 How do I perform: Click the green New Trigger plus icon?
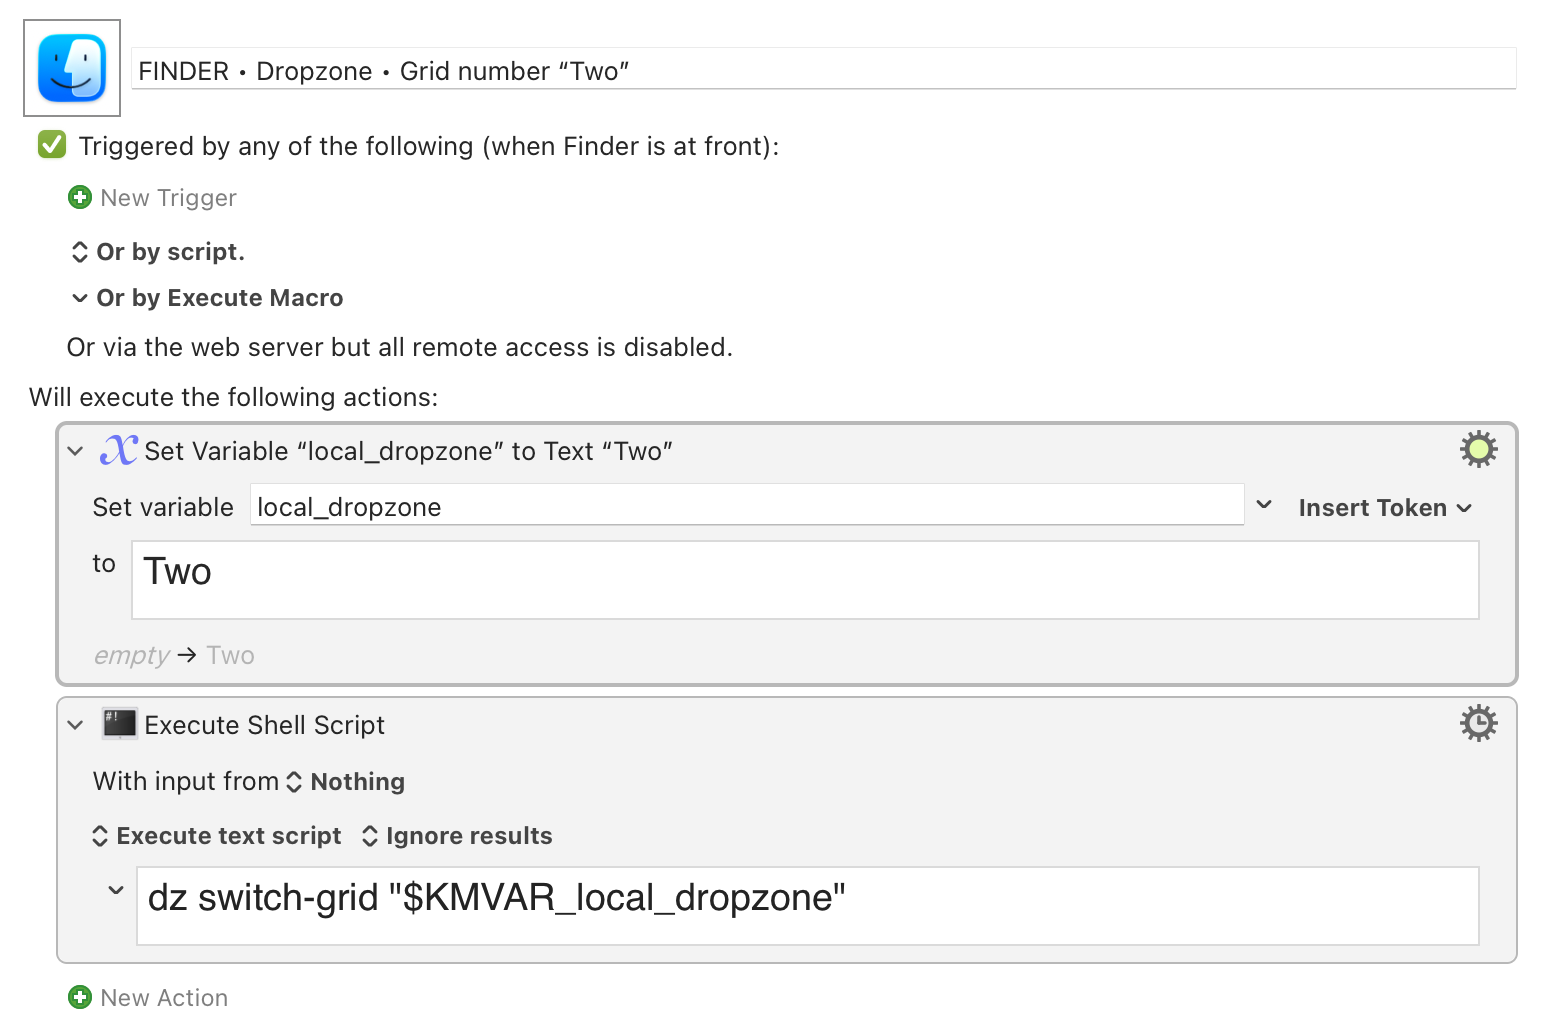pos(80,198)
